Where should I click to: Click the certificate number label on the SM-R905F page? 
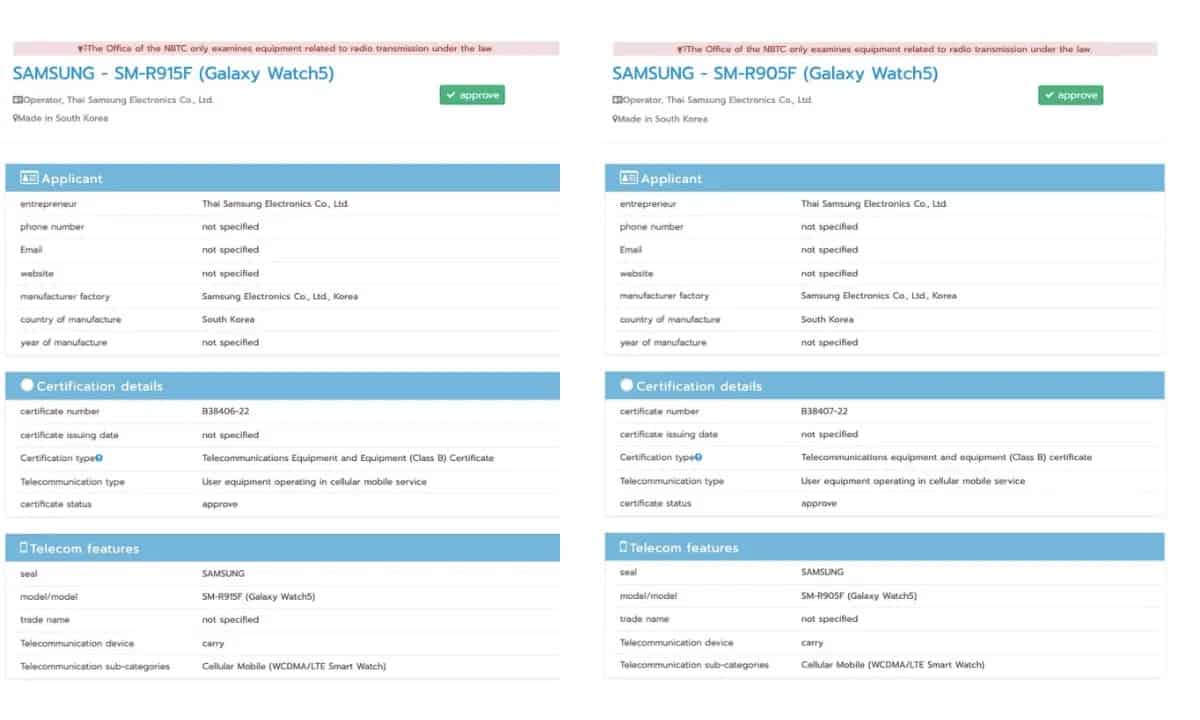(x=659, y=411)
